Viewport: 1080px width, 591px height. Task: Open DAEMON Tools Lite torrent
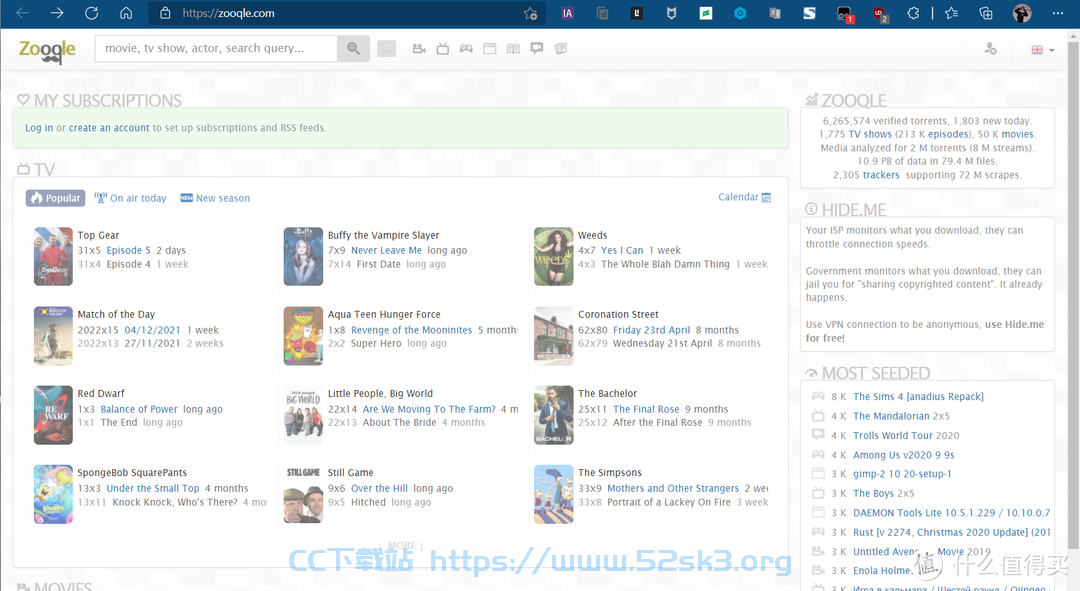coord(952,512)
